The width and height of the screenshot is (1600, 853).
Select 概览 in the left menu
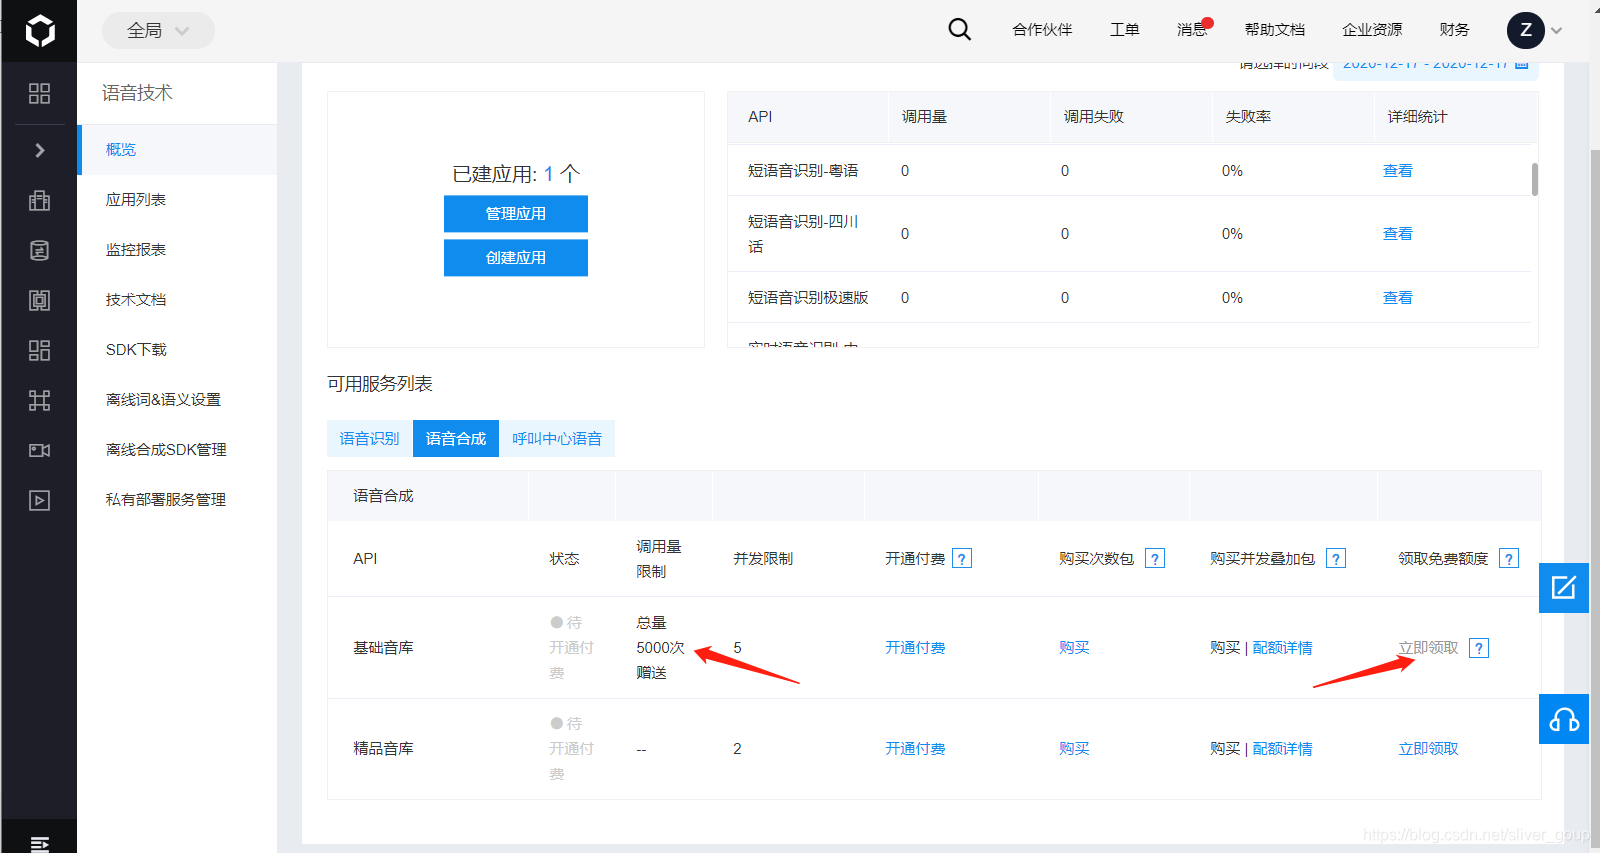pos(178,150)
